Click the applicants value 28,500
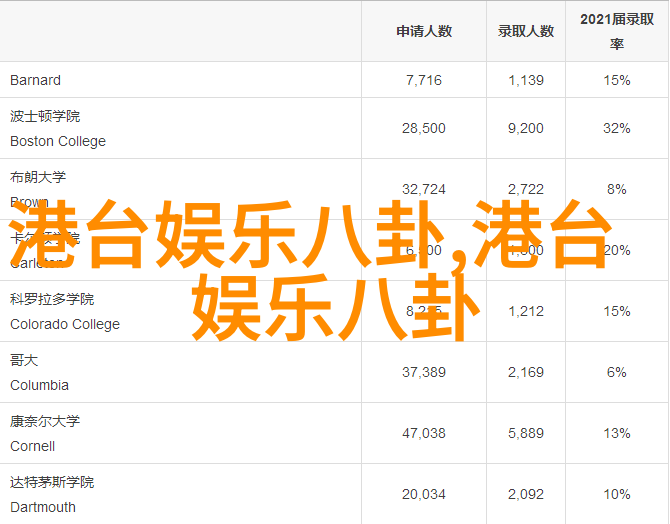Screen dimensions: 670x524 (x=424, y=128)
